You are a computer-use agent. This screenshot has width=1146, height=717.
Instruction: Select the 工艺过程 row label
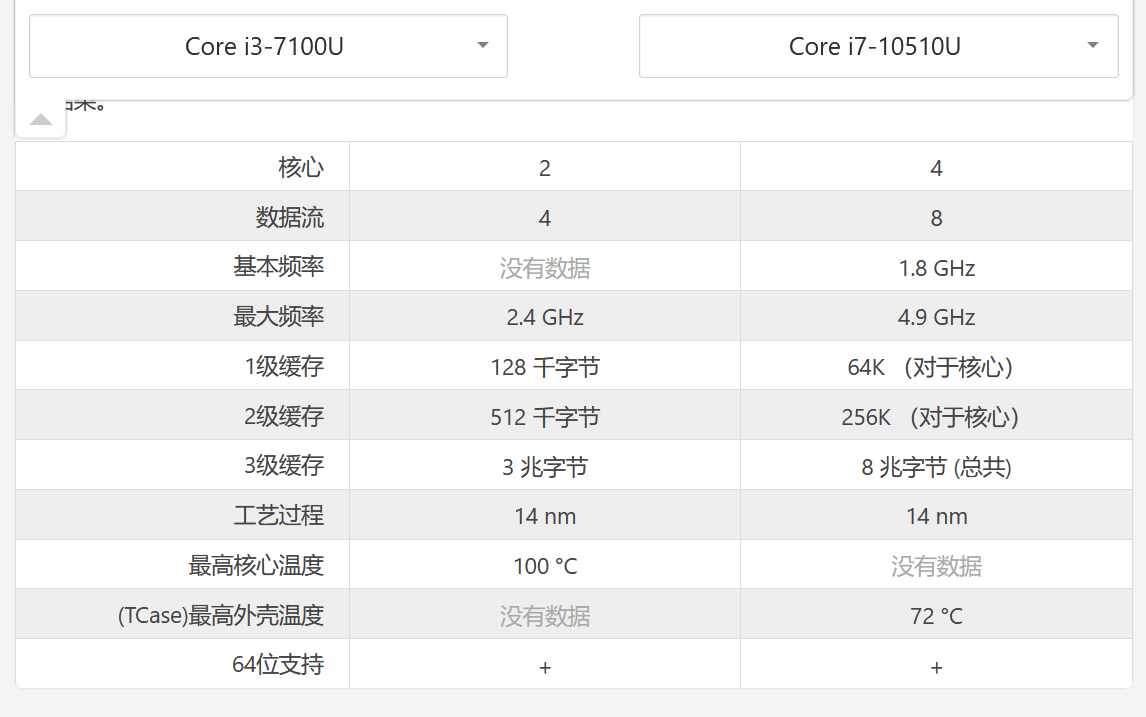click(x=278, y=515)
